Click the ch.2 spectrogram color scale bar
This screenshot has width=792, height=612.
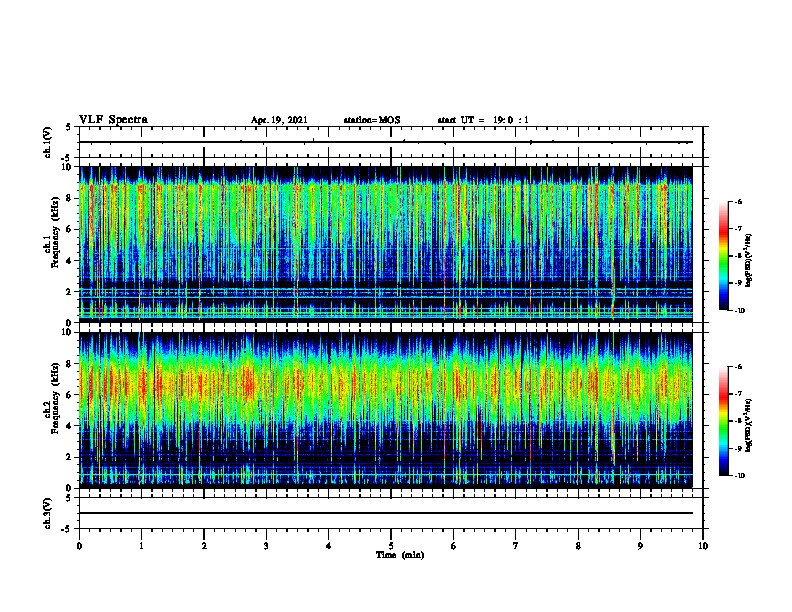pos(723,421)
